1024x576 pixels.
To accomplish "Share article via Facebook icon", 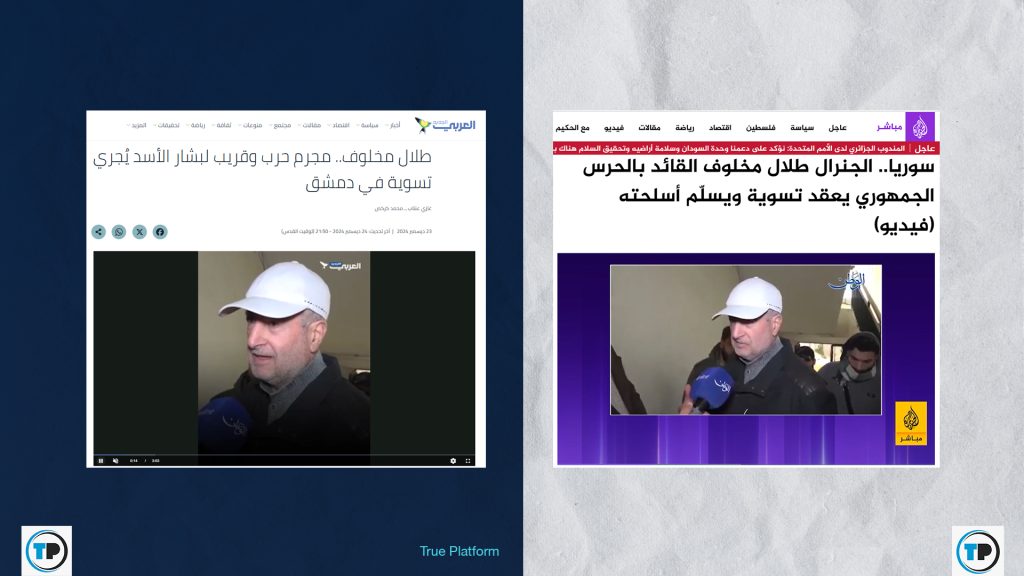I will [x=160, y=232].
